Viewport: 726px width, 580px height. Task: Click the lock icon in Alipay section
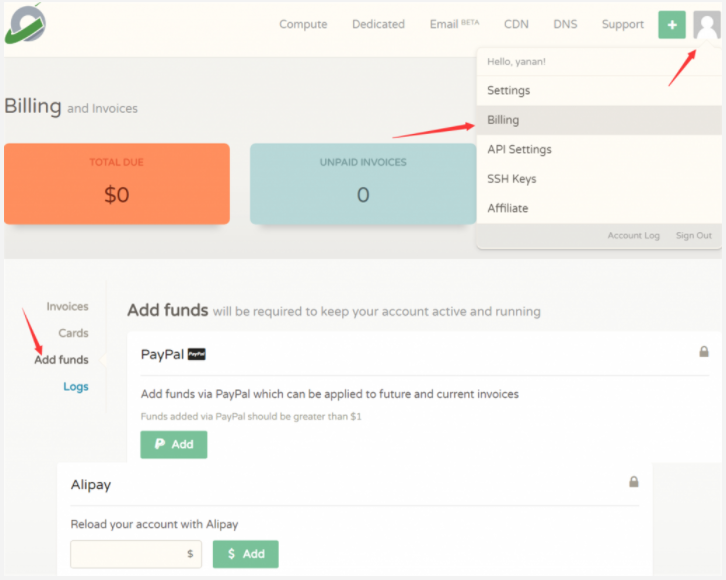(633, 482)
